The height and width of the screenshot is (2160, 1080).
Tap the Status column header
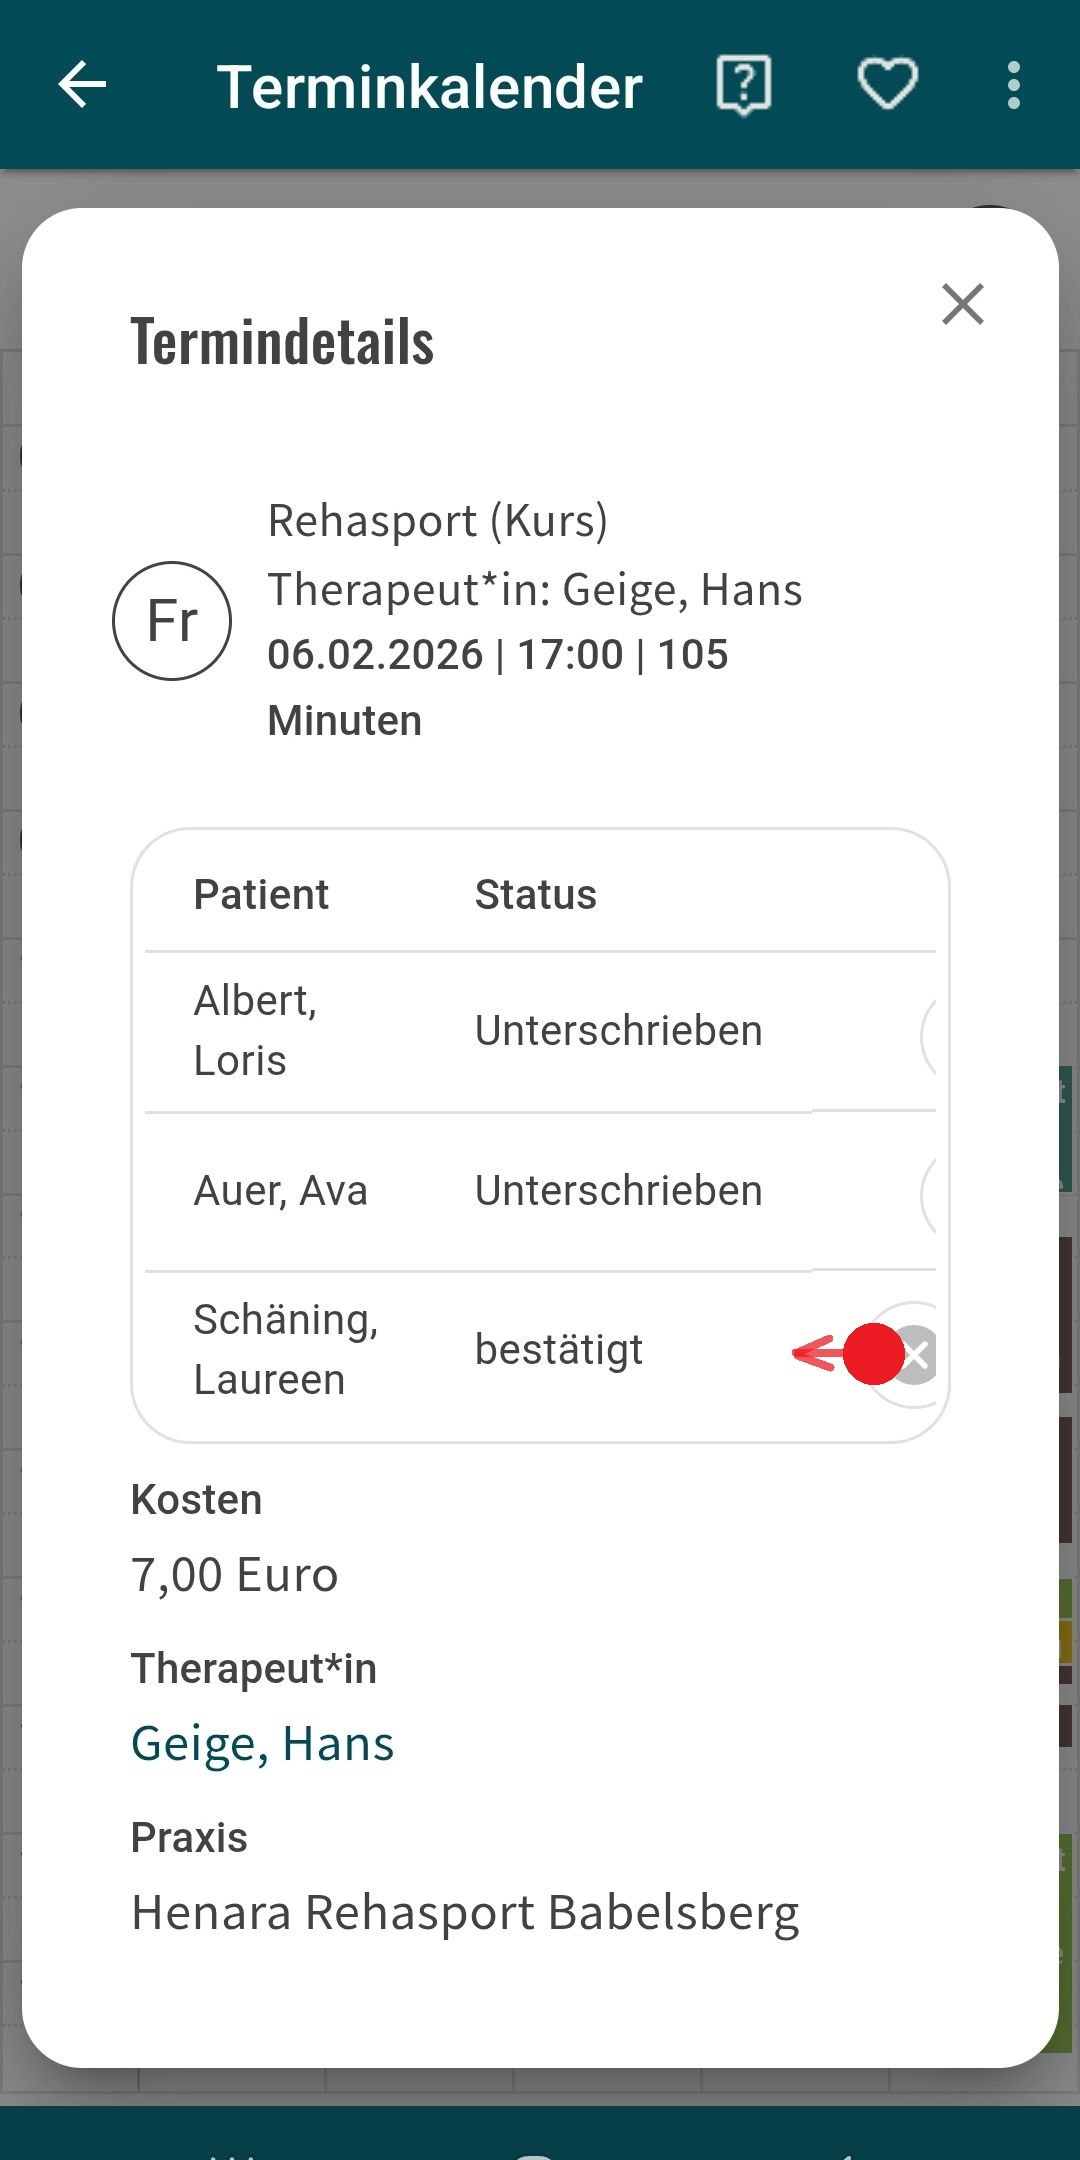pyautogui.click(x=535, y=895)
